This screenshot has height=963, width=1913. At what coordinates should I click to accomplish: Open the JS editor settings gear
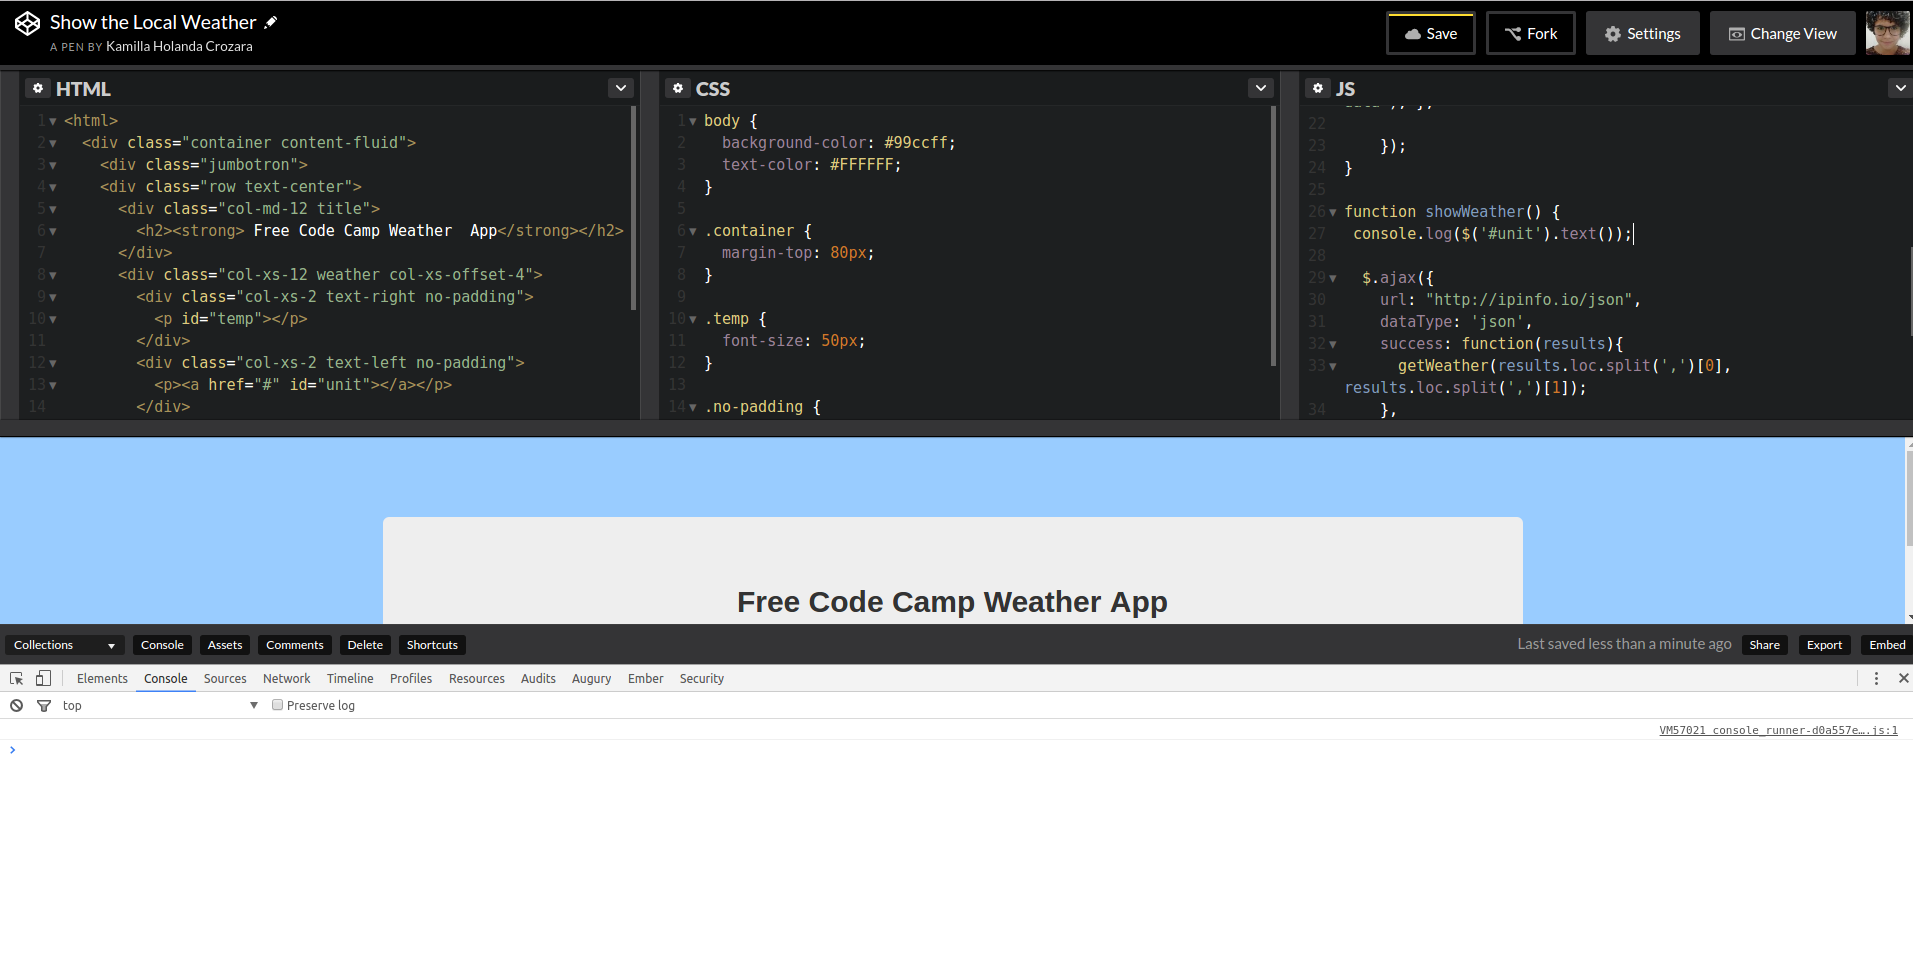coord(1318,88)
